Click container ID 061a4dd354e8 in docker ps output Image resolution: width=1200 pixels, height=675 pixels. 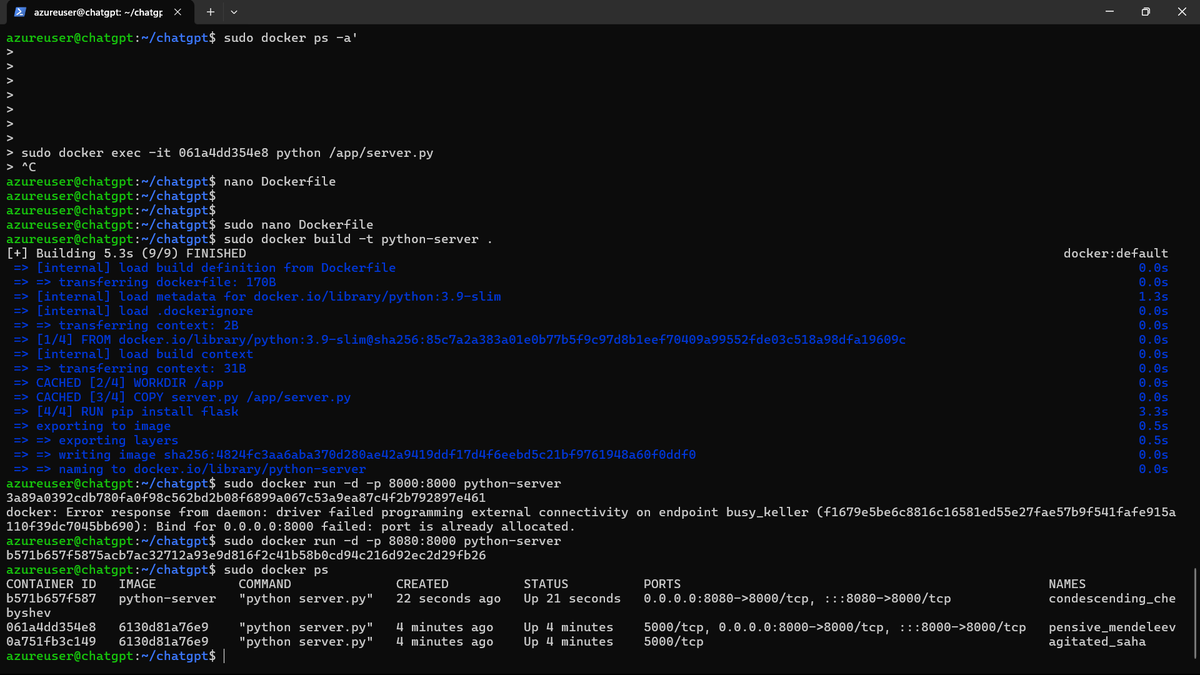point(51,627)
